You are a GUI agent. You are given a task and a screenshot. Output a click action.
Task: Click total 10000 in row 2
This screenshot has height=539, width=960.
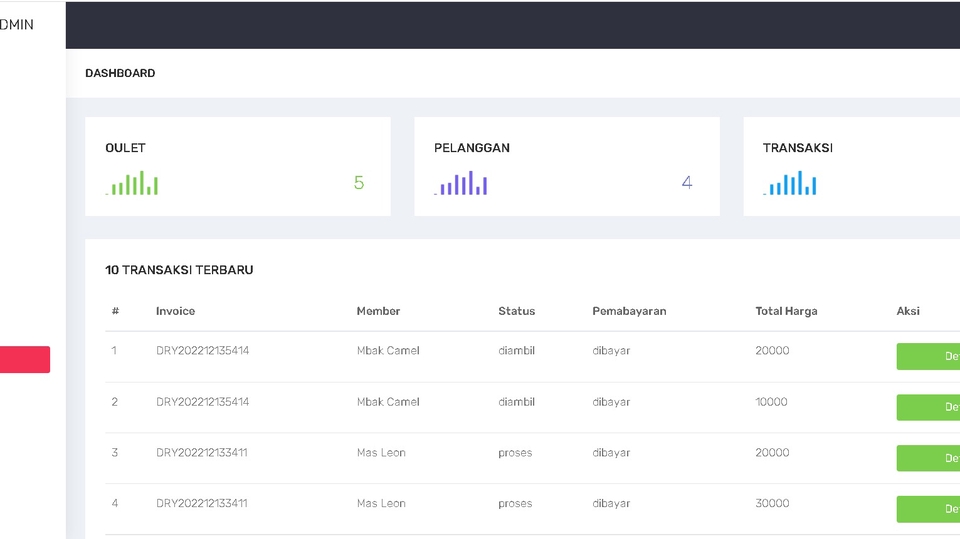pos(771,402)
